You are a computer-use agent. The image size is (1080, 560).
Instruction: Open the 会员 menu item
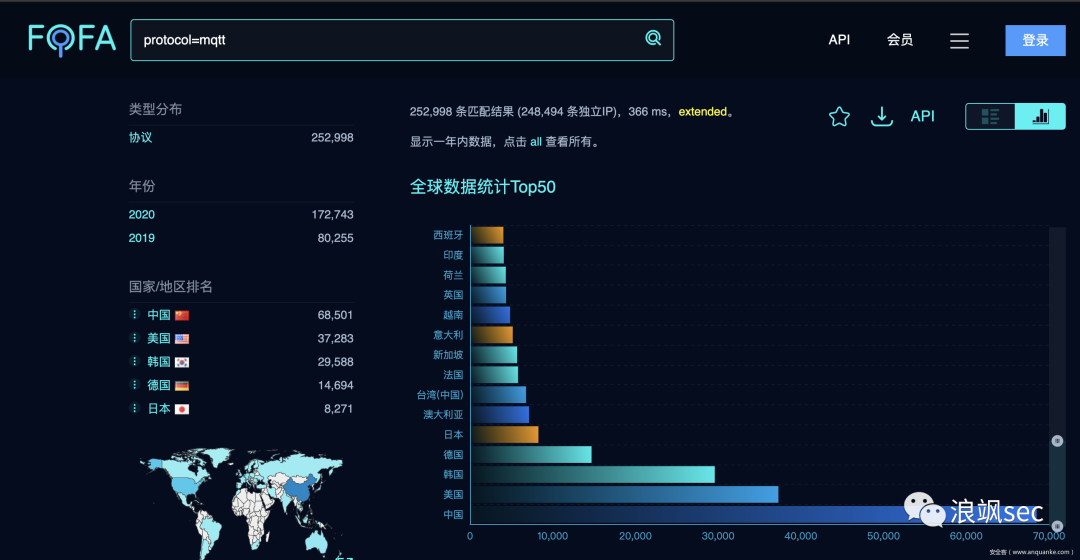point(900,40)
